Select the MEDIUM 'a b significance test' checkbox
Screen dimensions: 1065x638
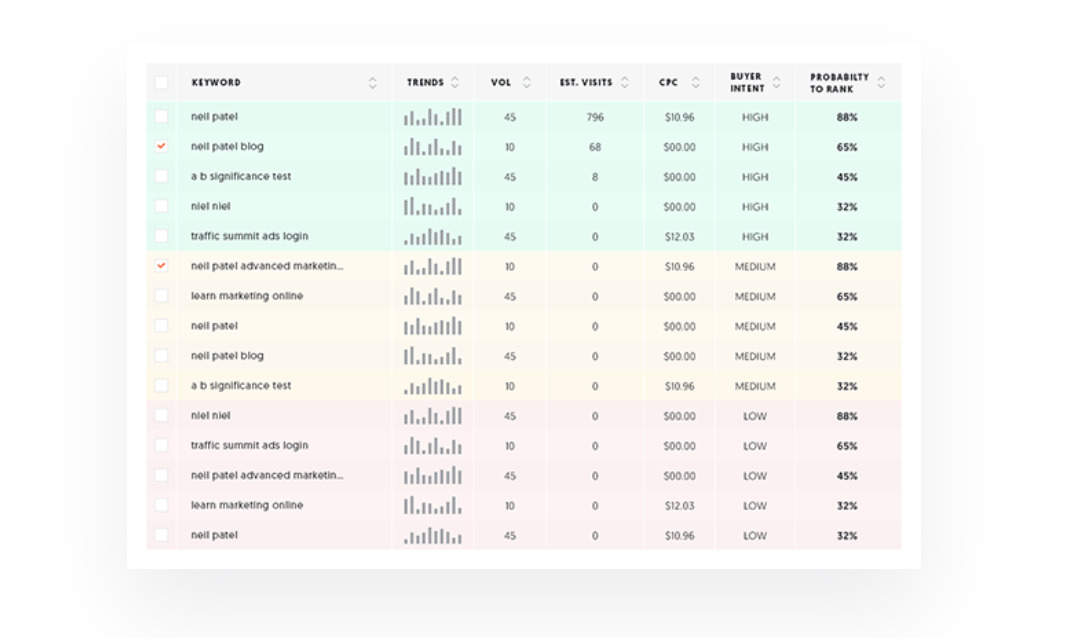pos(161,386)
